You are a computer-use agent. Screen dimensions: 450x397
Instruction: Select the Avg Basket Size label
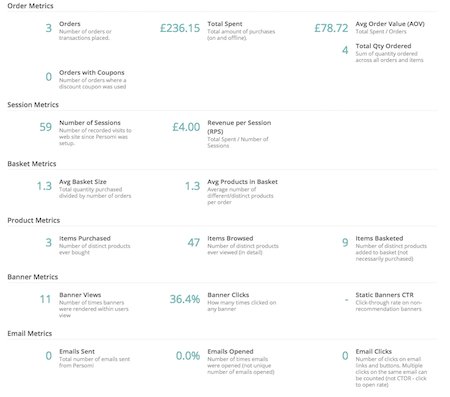click(x=83, y=182)
